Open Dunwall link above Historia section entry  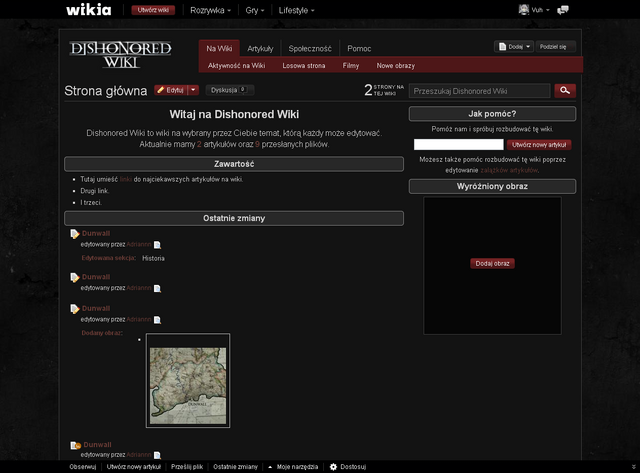[96, 233]
